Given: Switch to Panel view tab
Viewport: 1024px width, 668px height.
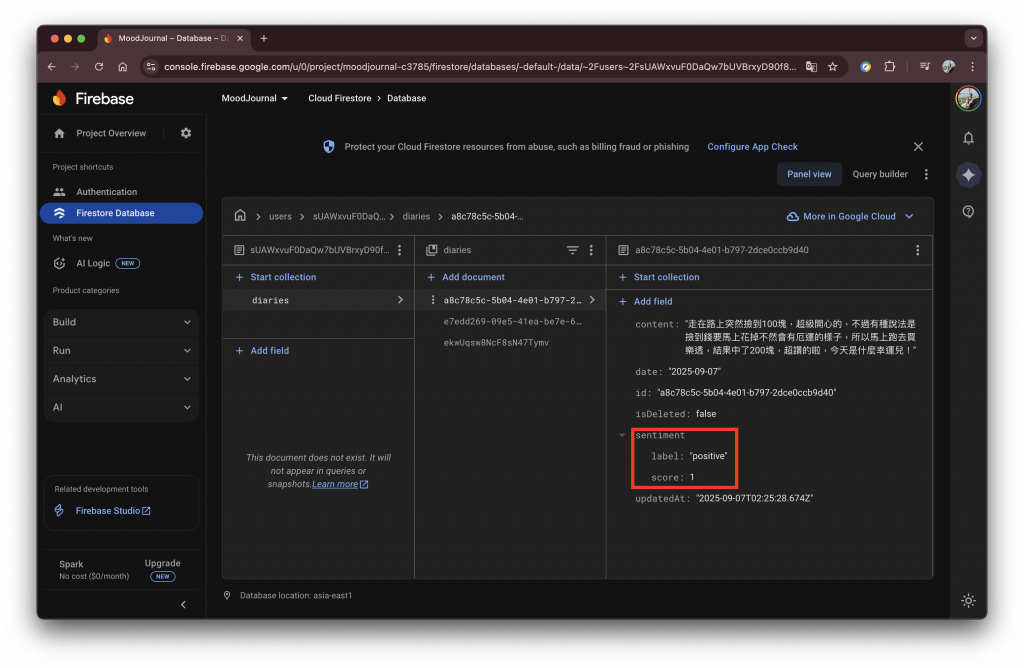Looking at the screenshot, I should coord(809,174).
